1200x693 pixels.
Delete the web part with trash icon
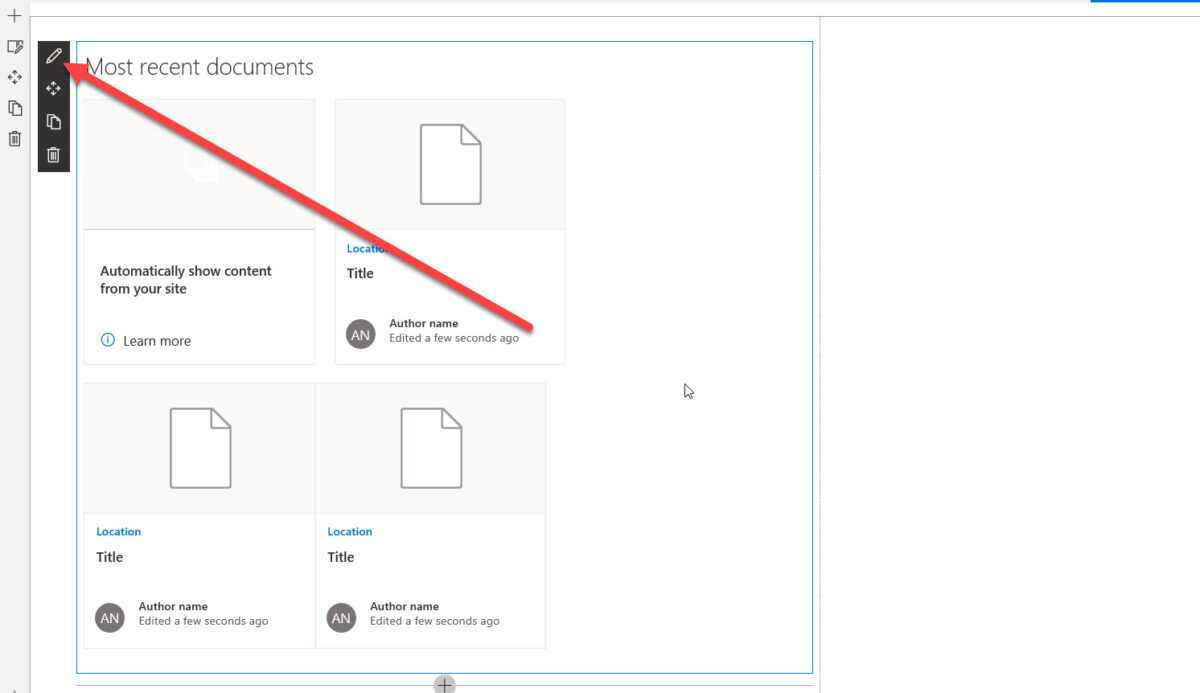click(53, 155)
